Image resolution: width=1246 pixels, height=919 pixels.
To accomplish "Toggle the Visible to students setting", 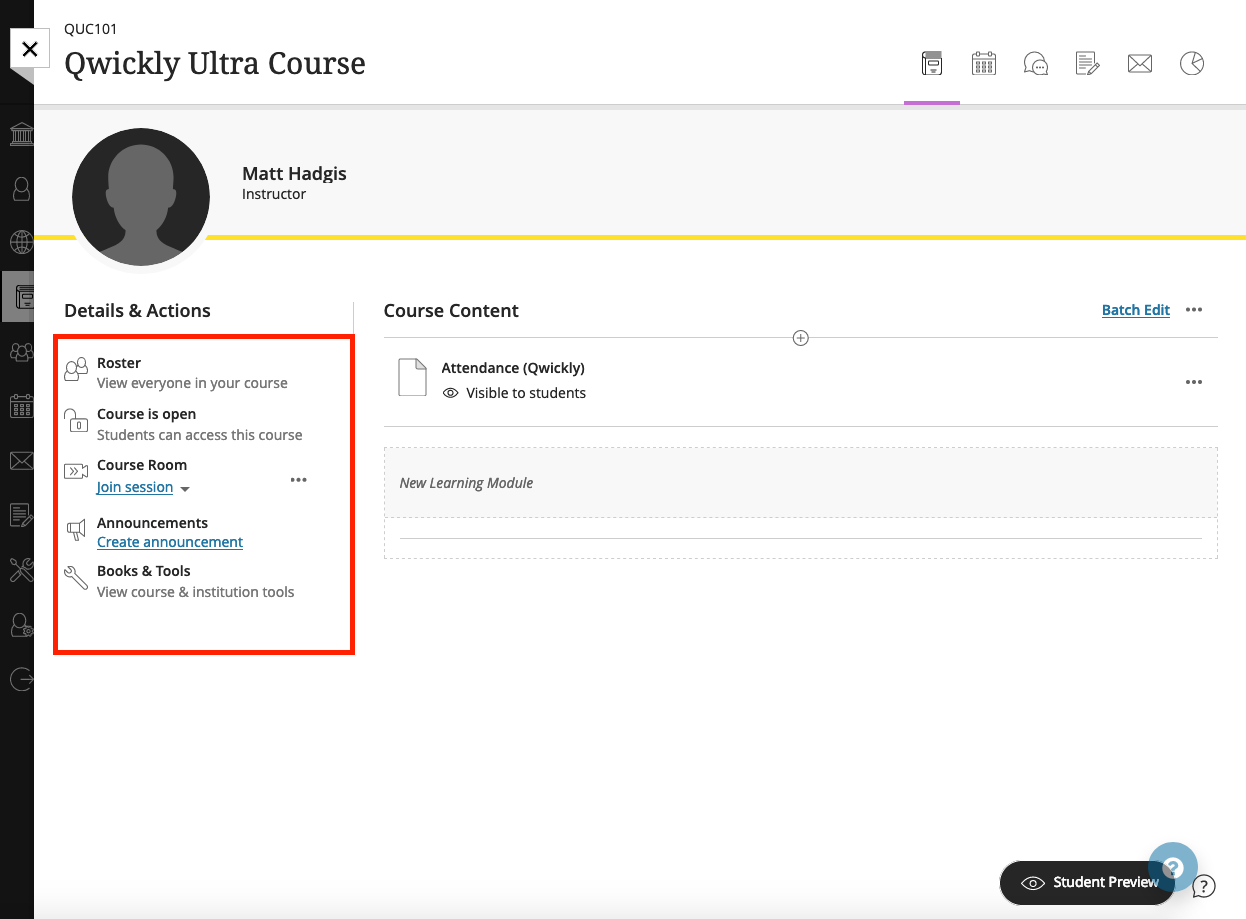I will 514,393.
